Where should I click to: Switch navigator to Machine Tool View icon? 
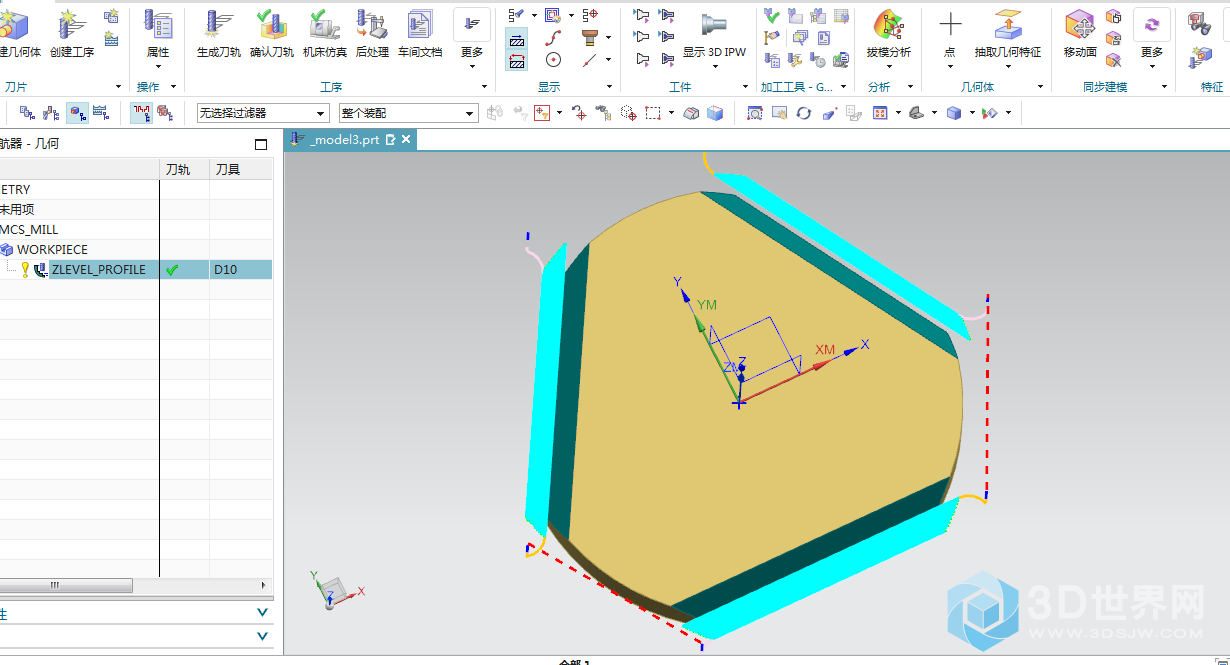pos(51,113)
